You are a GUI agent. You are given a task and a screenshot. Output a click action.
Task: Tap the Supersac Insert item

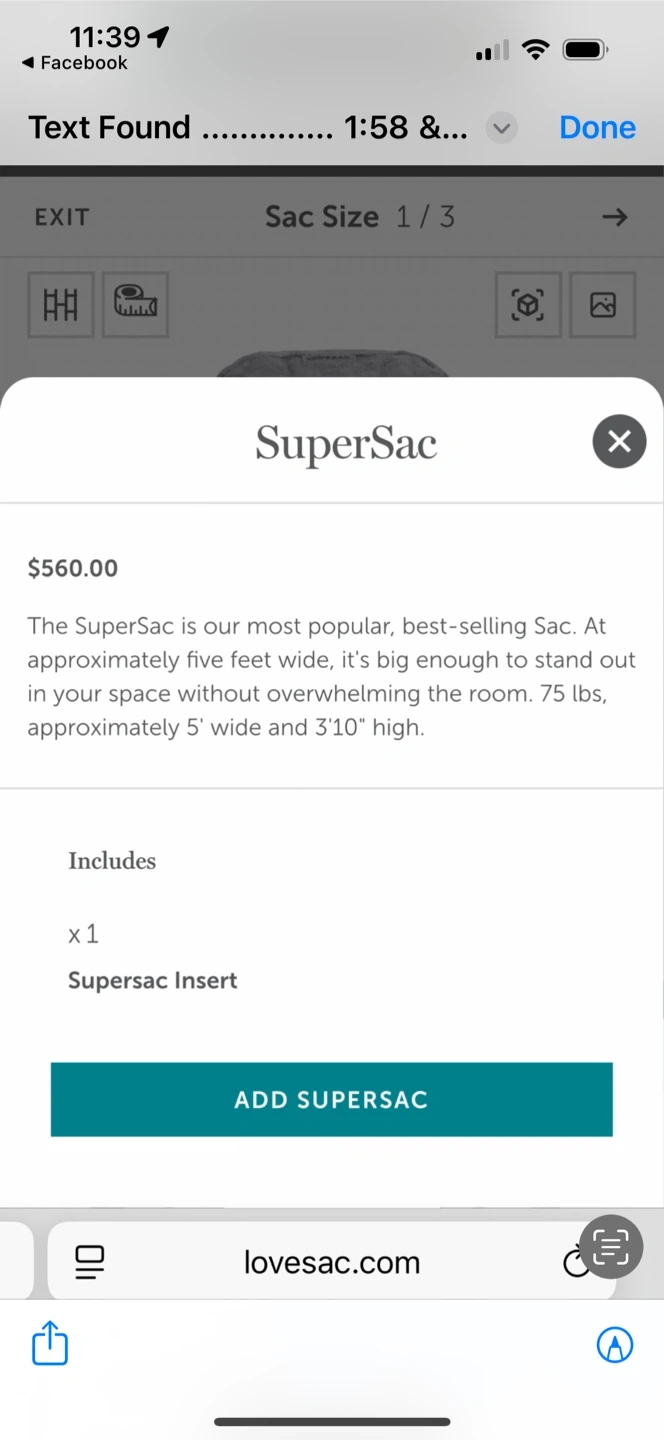(153, 980)
